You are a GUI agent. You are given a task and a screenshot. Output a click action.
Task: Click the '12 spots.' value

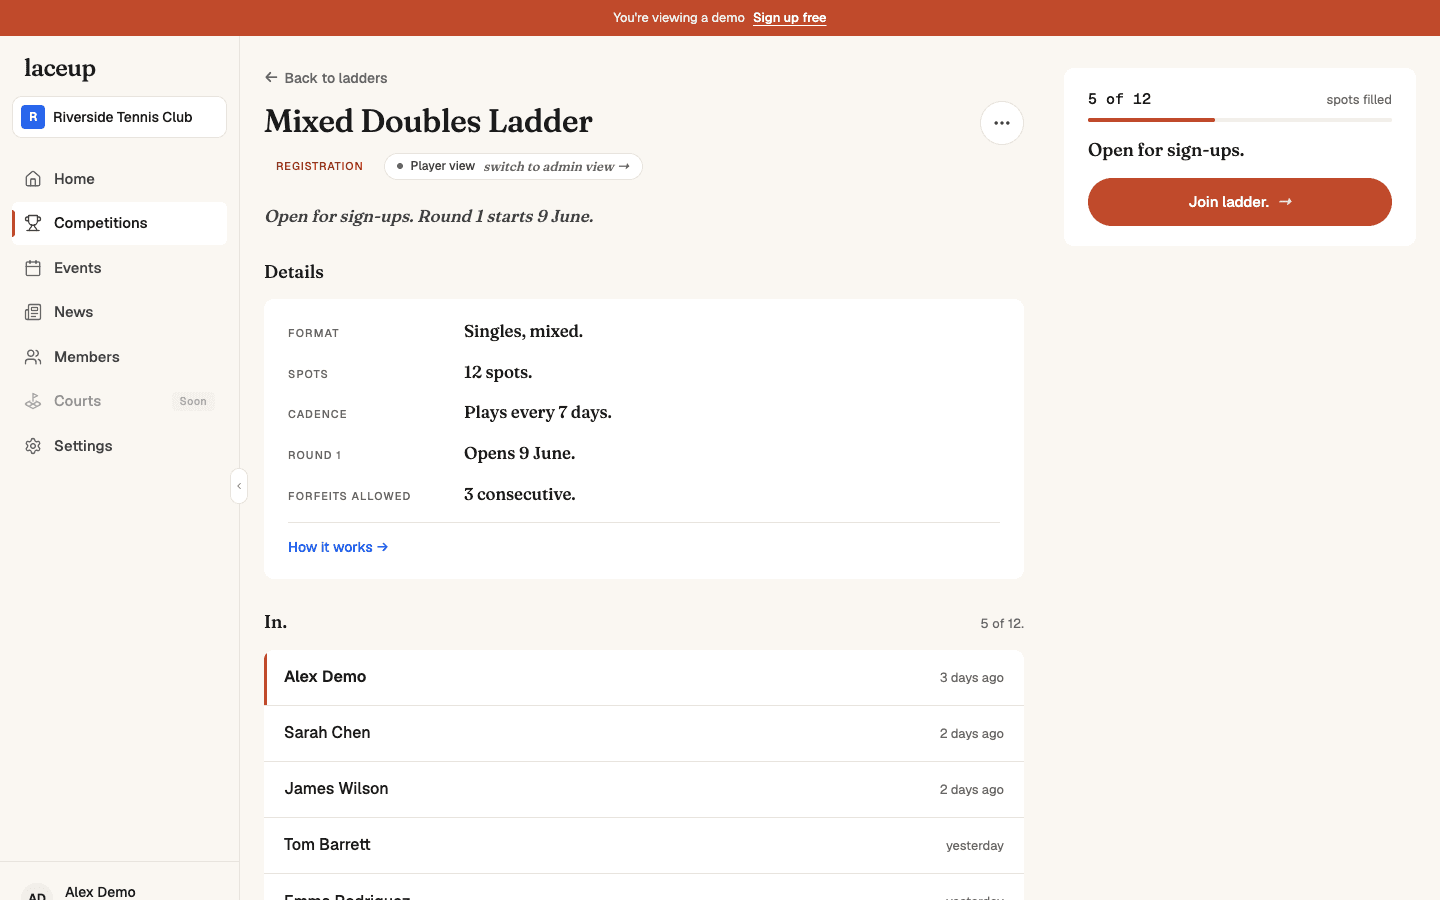[x=498, y=372]
